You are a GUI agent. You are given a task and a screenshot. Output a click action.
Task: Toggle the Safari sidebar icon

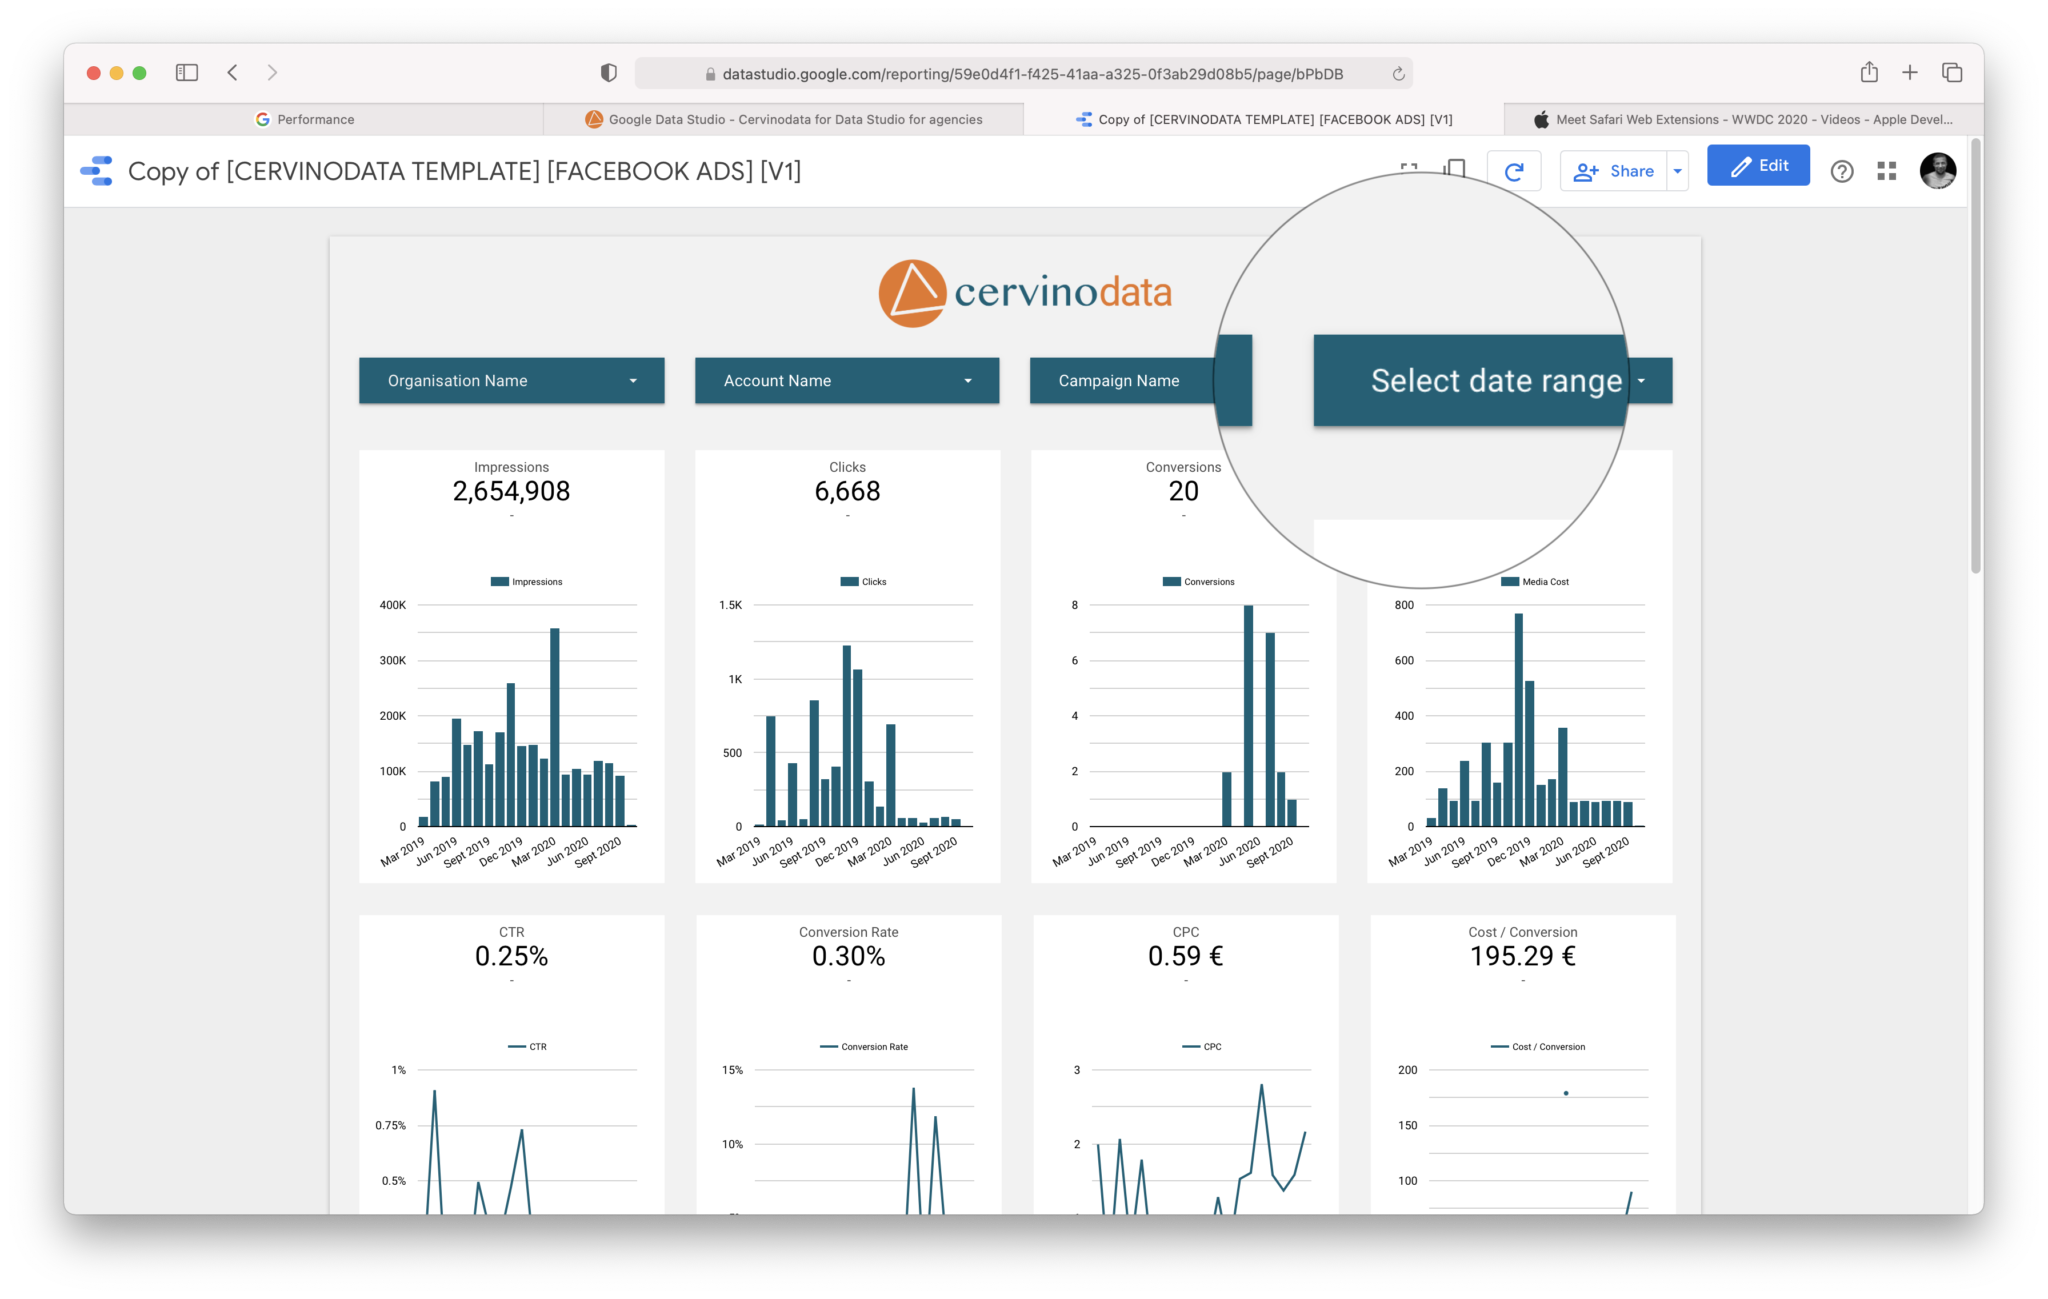[x=187, y=72]
